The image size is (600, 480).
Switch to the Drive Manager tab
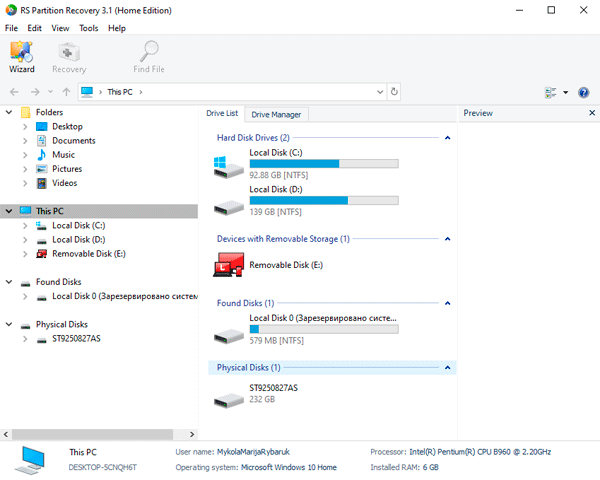tap(276, 114)
